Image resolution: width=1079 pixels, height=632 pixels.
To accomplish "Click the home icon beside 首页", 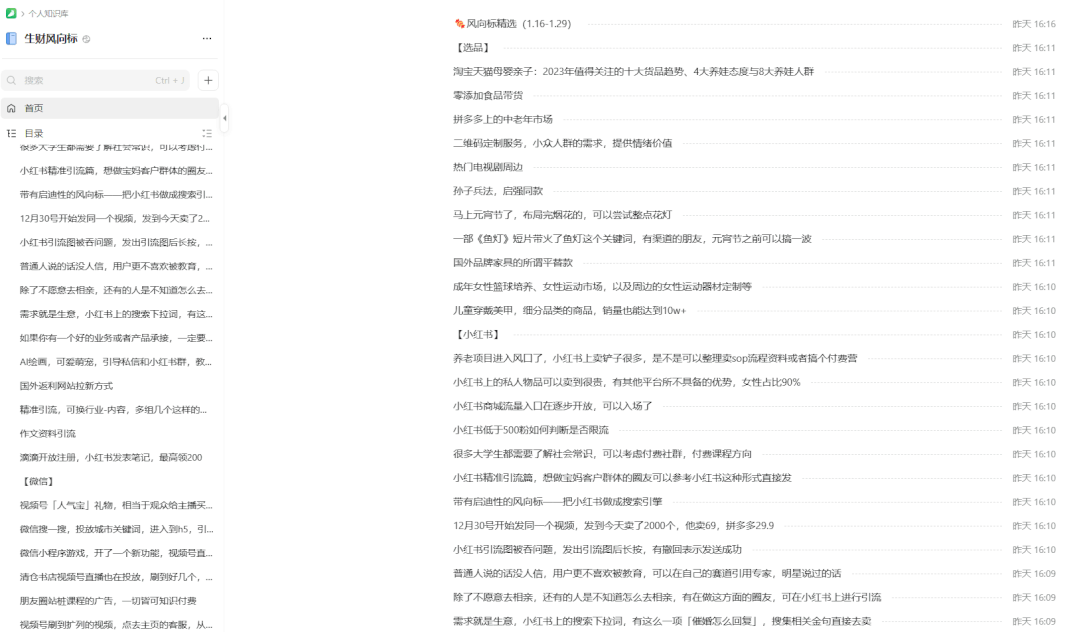I will pyautogui.click(x=11, y=108).
